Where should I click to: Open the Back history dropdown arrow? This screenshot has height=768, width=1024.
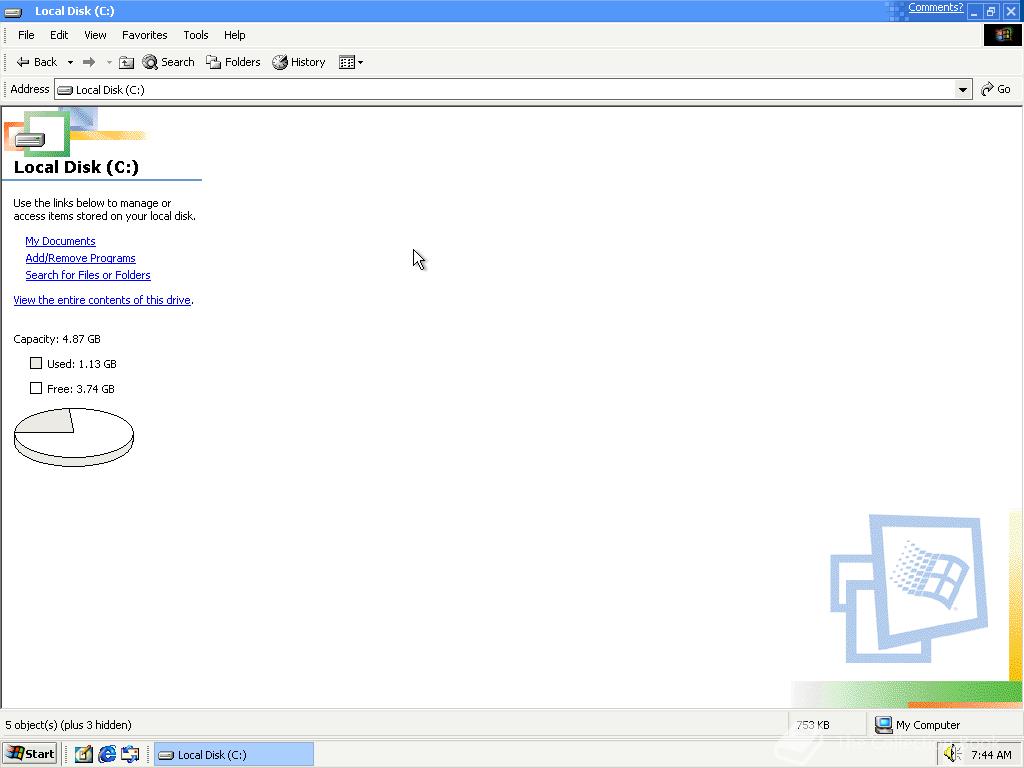point(70,63)
